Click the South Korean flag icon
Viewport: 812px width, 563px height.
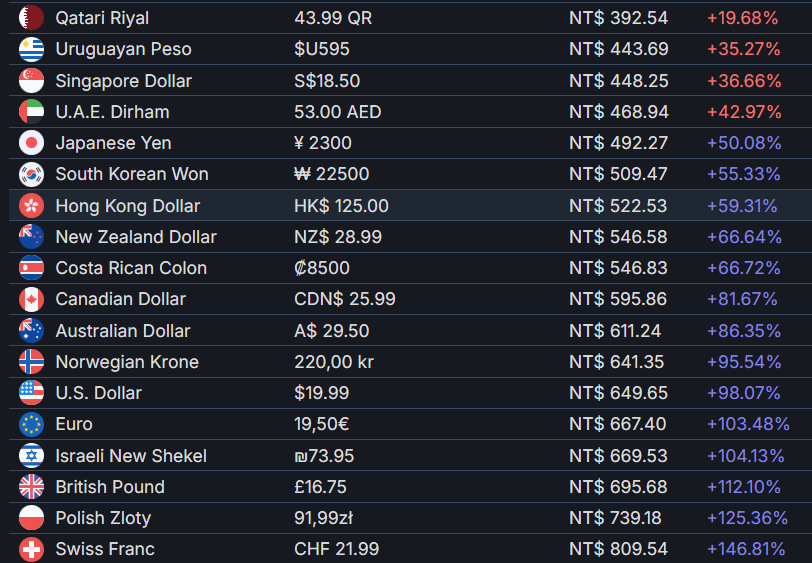[31, 174]
